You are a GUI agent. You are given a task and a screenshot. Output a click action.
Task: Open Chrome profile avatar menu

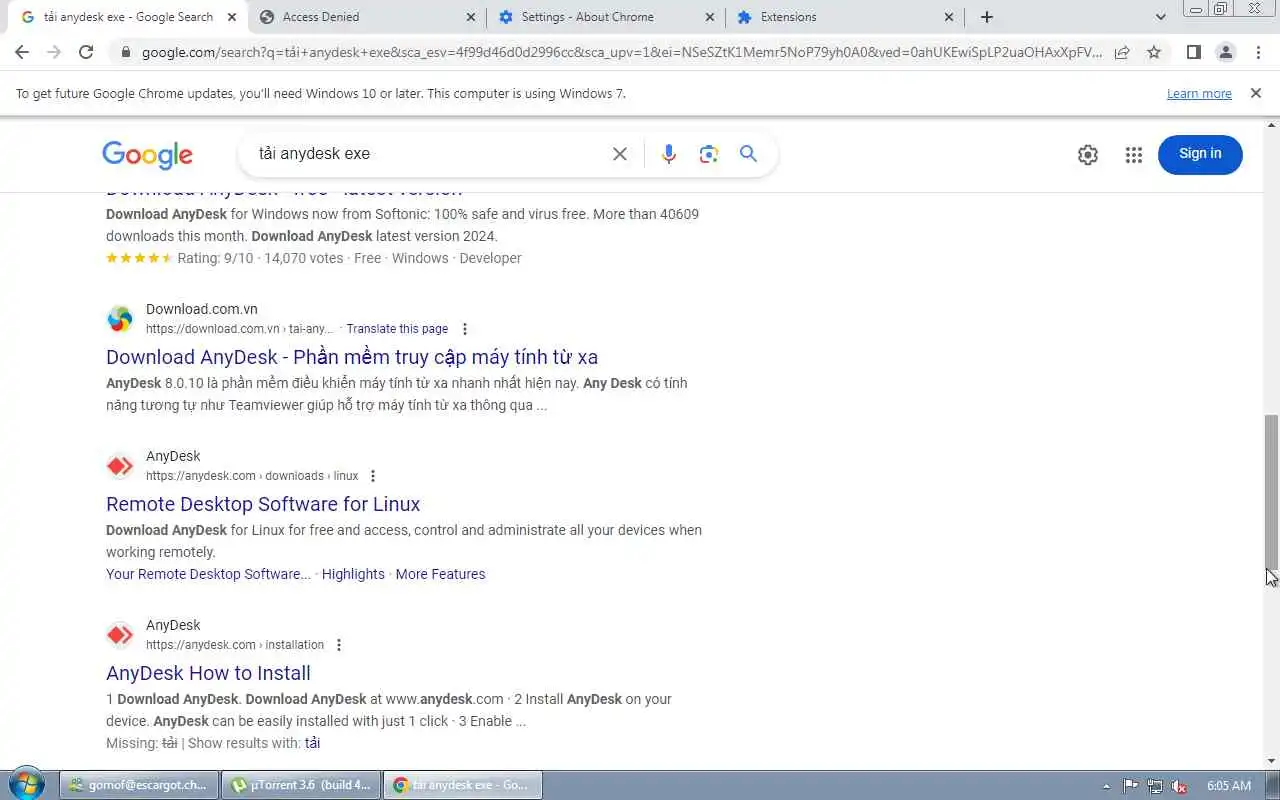1225,52
